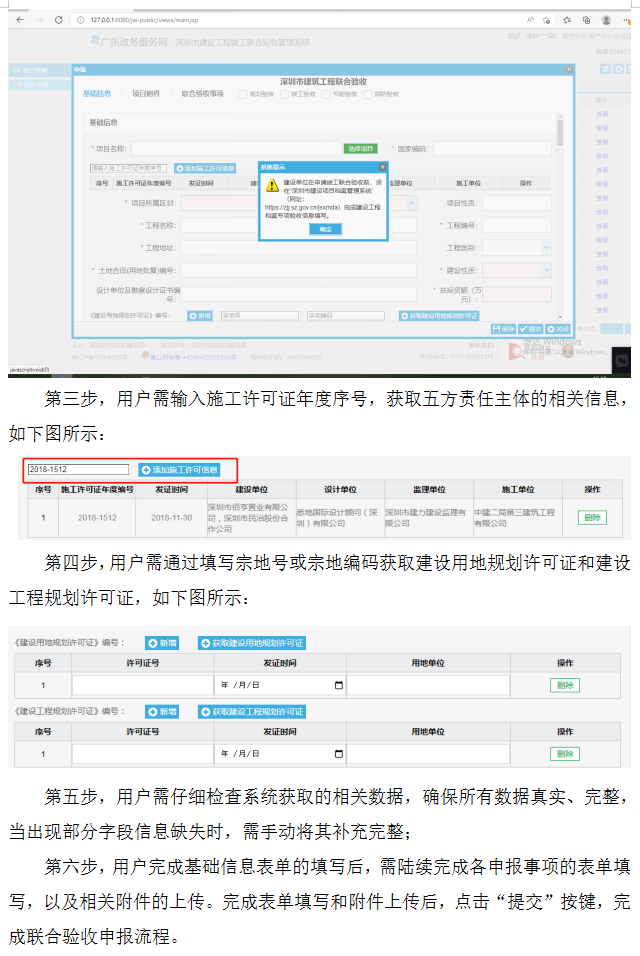Click the favorites star icon in address bar
The width and height of the screenshot is (640, 956).
click(547, 19)
